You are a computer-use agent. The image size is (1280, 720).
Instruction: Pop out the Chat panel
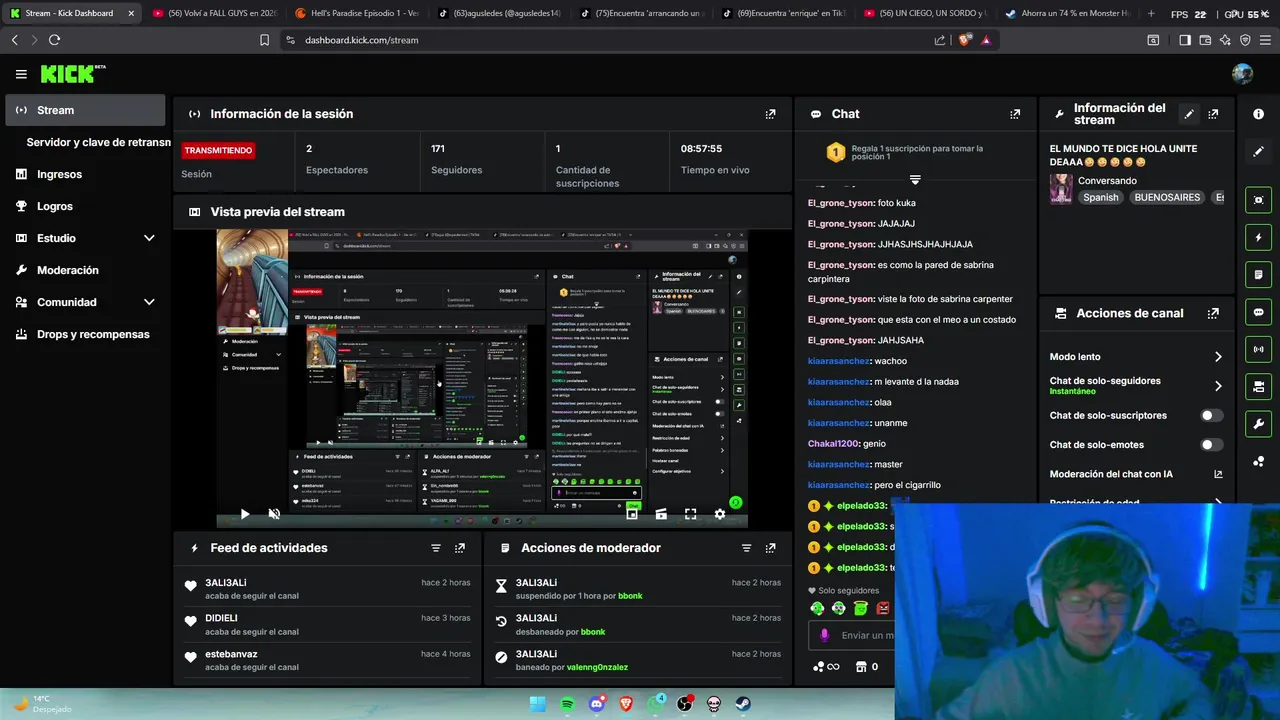point(1015,114)
